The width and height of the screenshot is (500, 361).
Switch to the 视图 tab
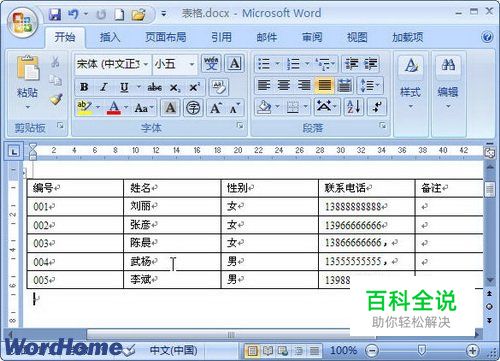click(357, 37)
